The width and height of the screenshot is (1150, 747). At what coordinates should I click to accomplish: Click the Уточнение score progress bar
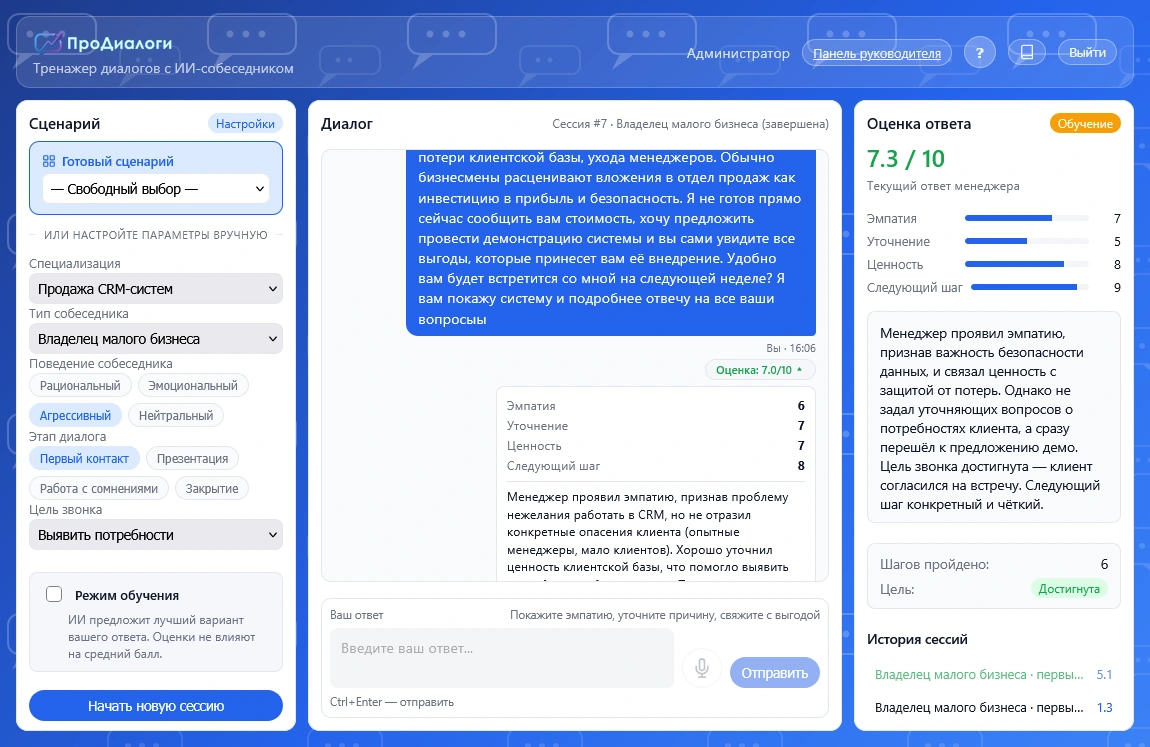click(1026, 241)
